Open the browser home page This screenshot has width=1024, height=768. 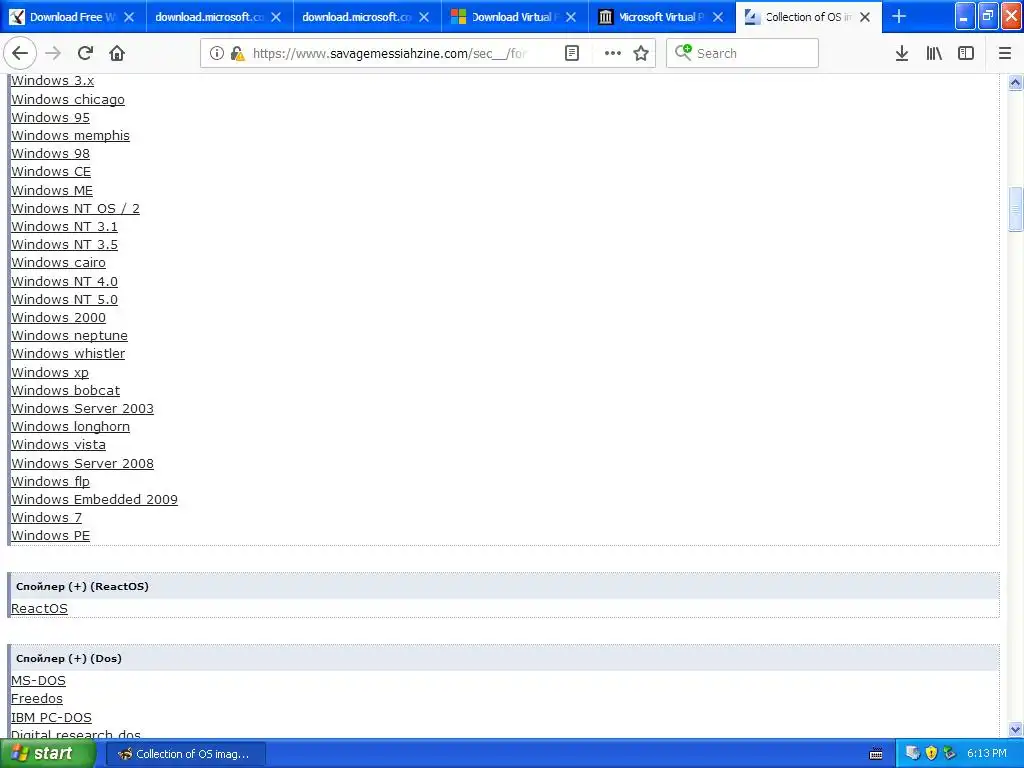tap(117, 53)
